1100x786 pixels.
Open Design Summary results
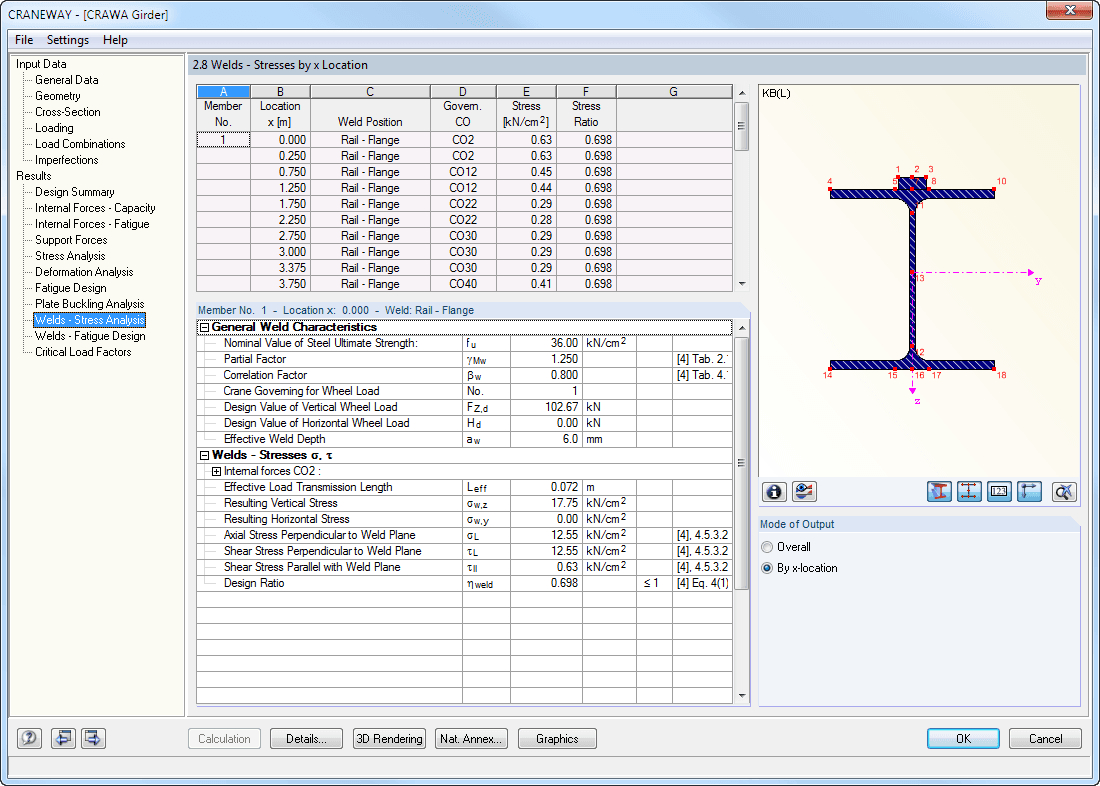pyautogui.click(x=74, y=192)
